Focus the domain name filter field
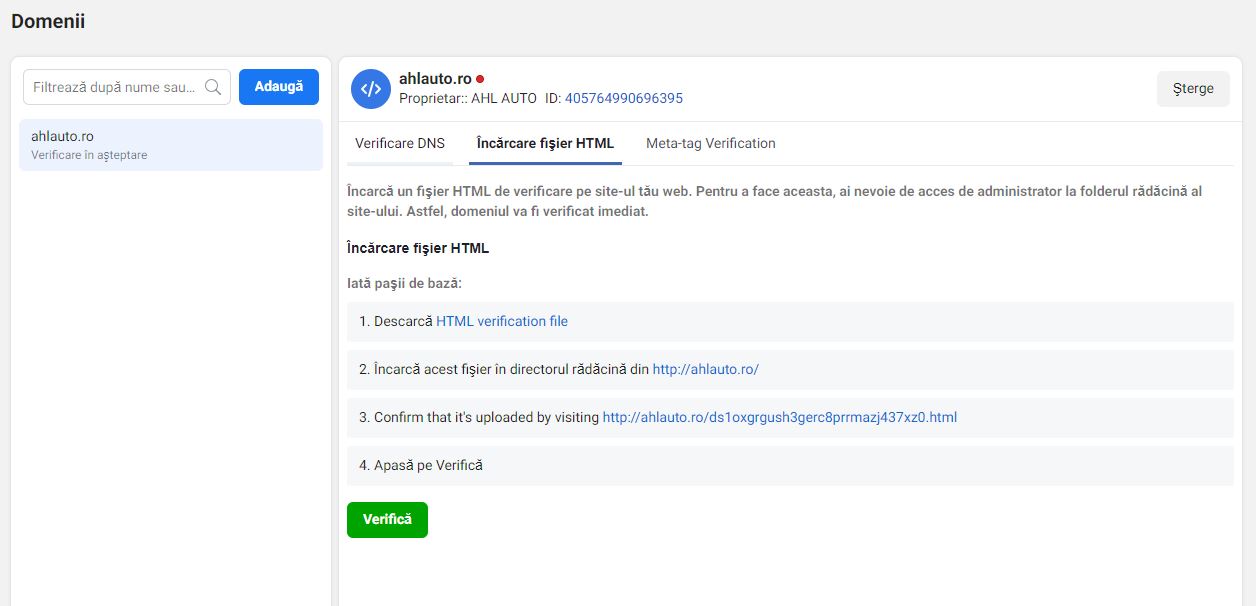 (x=127, y=87)
